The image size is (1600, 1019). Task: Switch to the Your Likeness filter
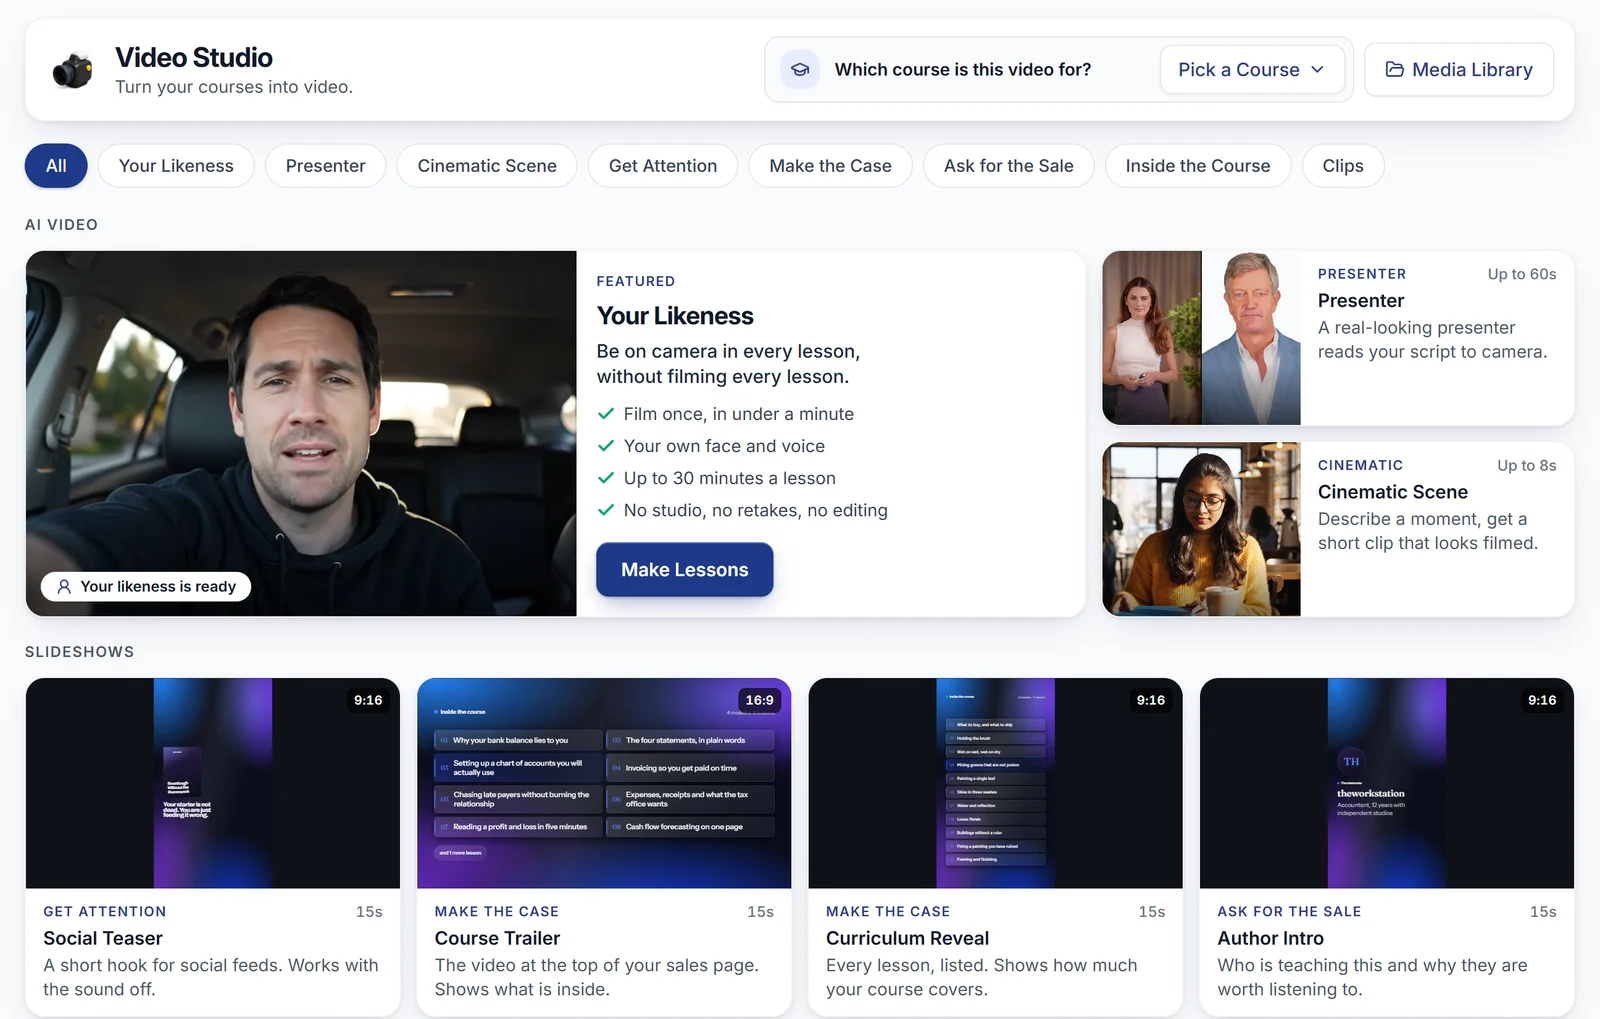(x=176, y=166)
